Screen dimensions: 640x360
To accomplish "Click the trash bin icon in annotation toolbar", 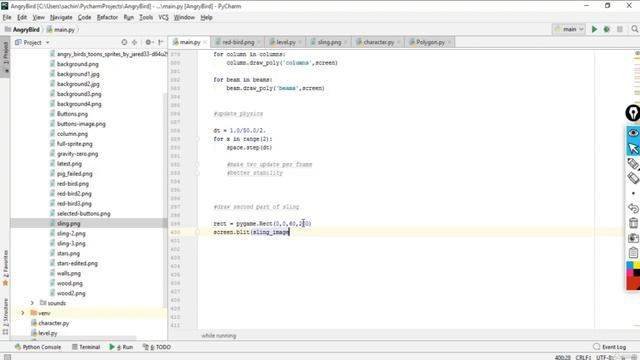I will pyautogui.click(x=633, y=223).
